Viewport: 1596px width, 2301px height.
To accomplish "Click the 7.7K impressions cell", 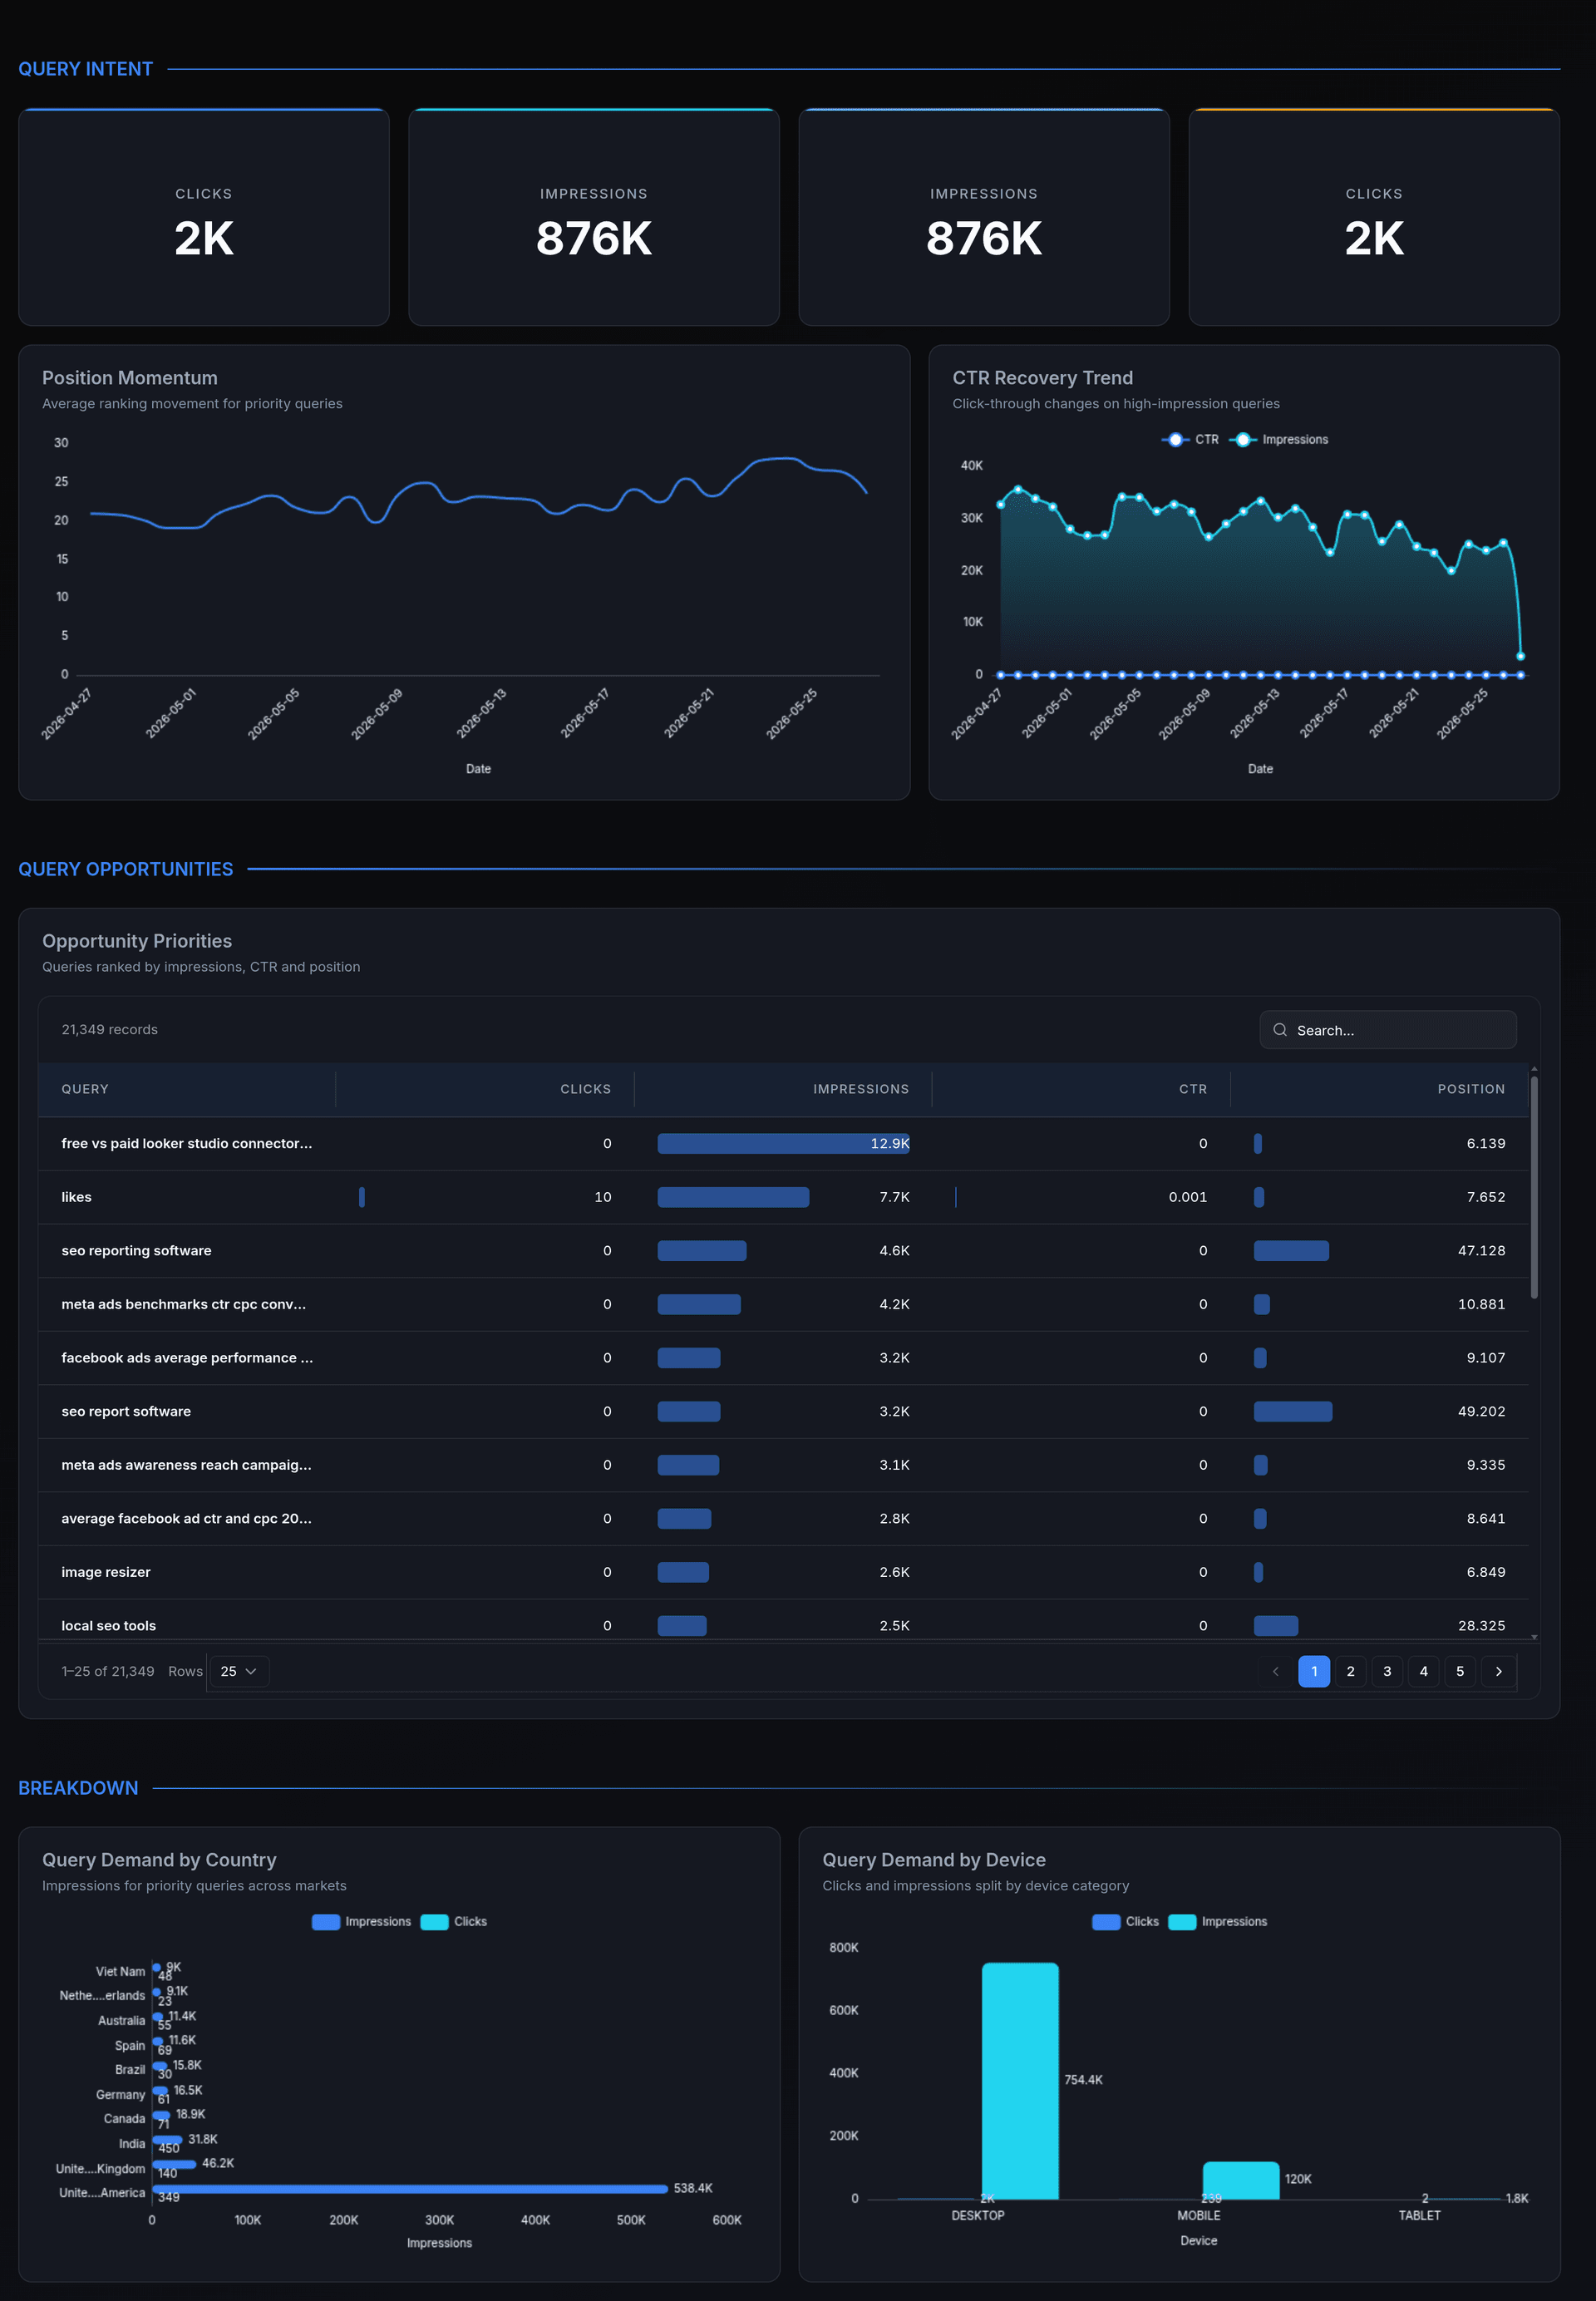I will [783, 1197].
